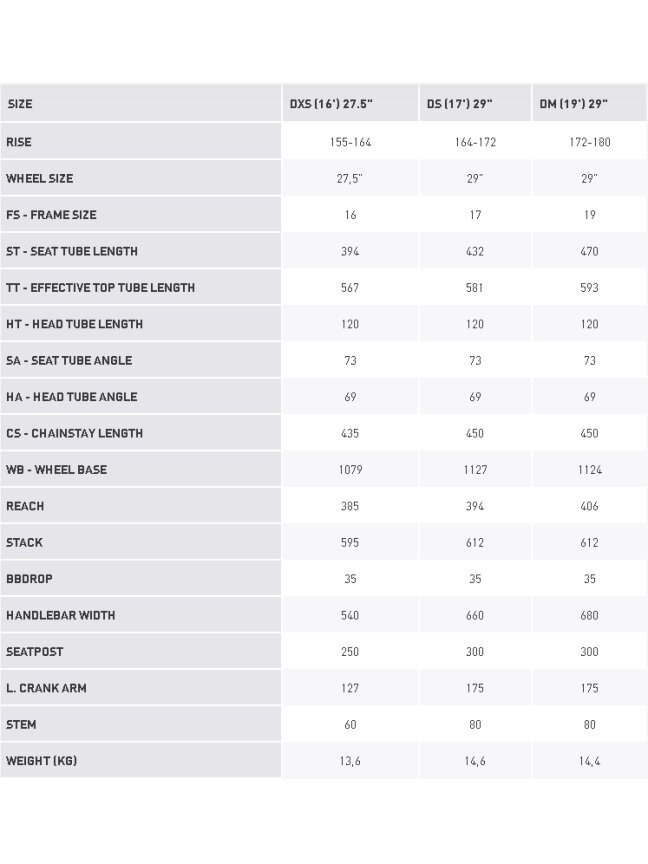Click the SEATPOST value 250
This screenshot has height=864, width=648.
(350, 651)
